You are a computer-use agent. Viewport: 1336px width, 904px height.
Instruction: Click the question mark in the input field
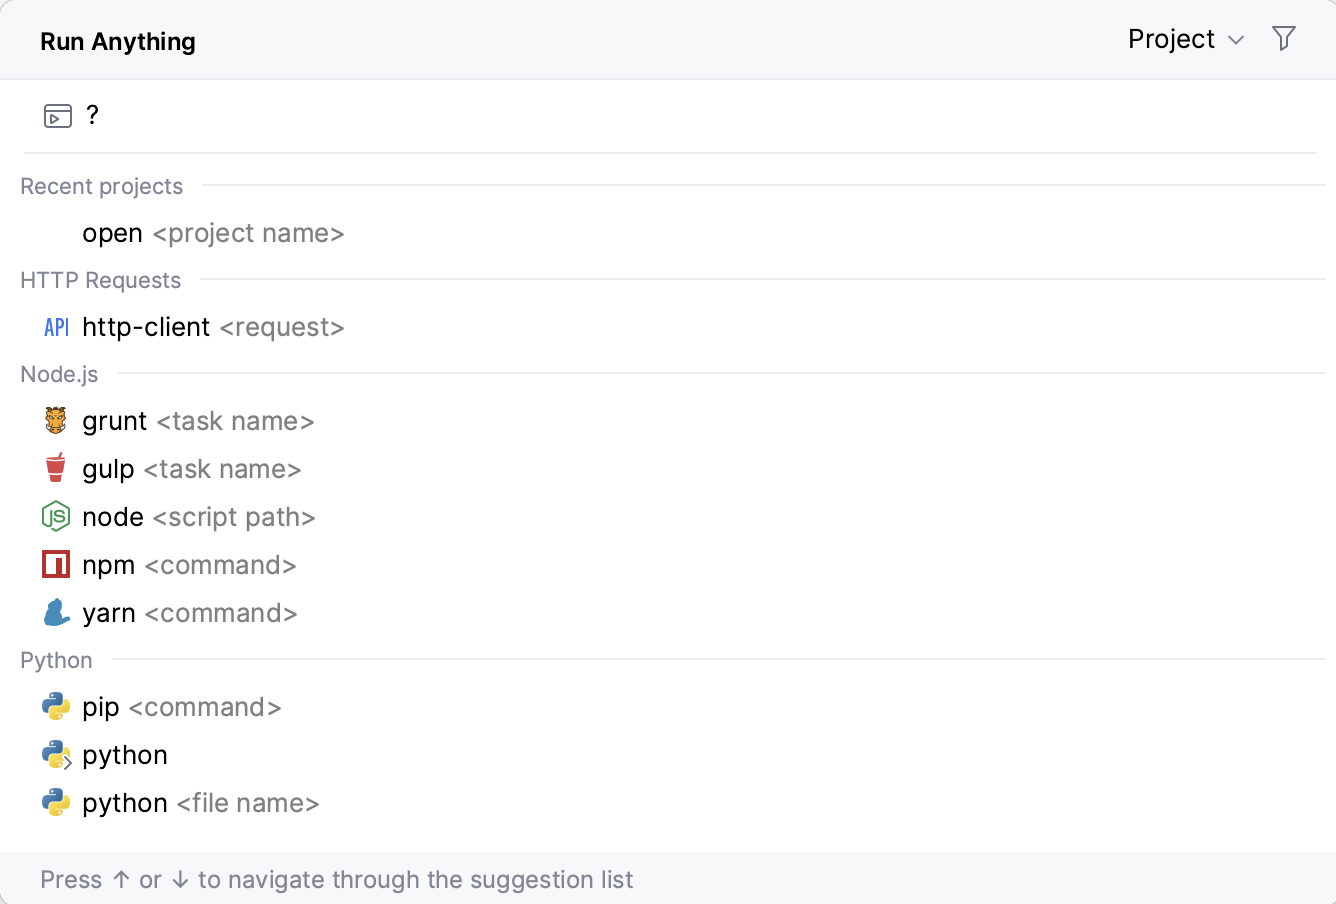click(x=92, y=115)
